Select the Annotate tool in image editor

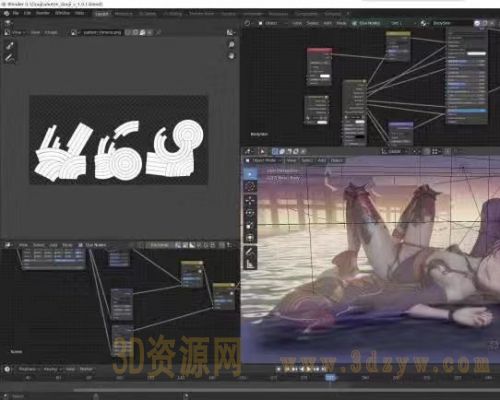[x=10, y=58]
